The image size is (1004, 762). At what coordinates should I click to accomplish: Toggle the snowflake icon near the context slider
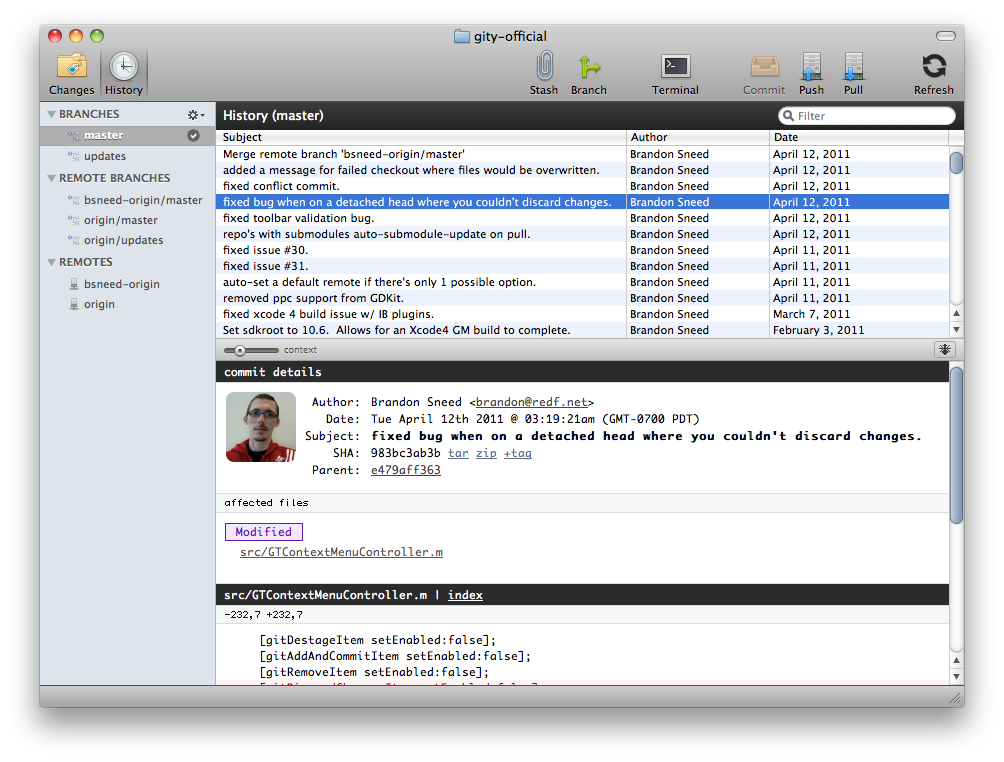pyautogui.click(x=944, y=349)
